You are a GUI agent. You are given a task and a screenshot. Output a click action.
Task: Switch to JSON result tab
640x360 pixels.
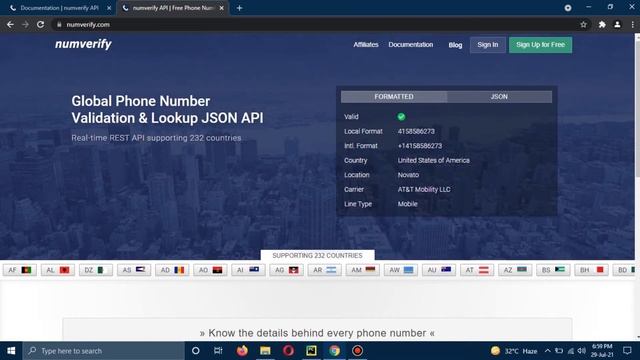(499, 97)
